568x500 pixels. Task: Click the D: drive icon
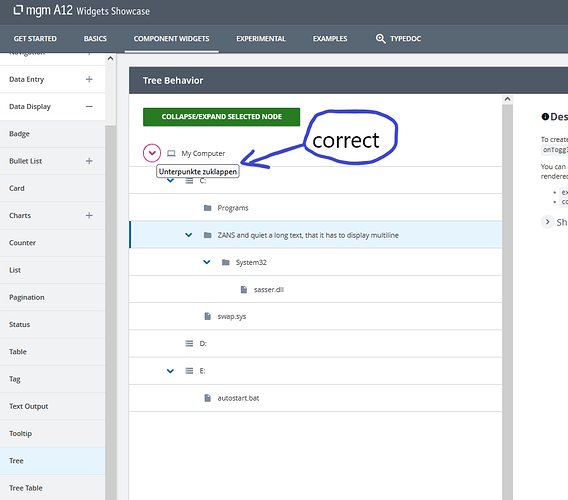click(189, 343)
